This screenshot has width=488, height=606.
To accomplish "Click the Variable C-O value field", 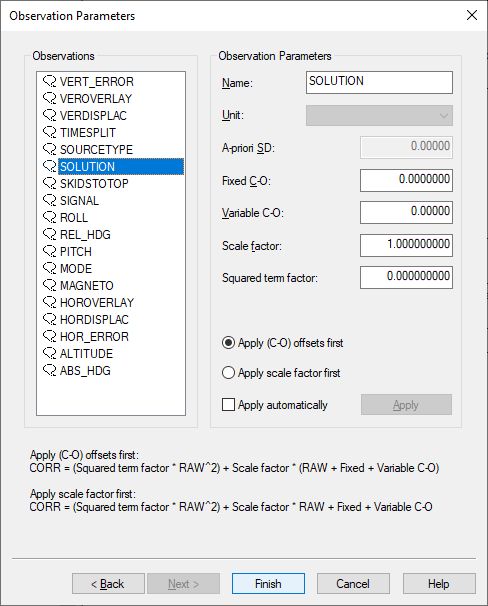I will point(406,212).
